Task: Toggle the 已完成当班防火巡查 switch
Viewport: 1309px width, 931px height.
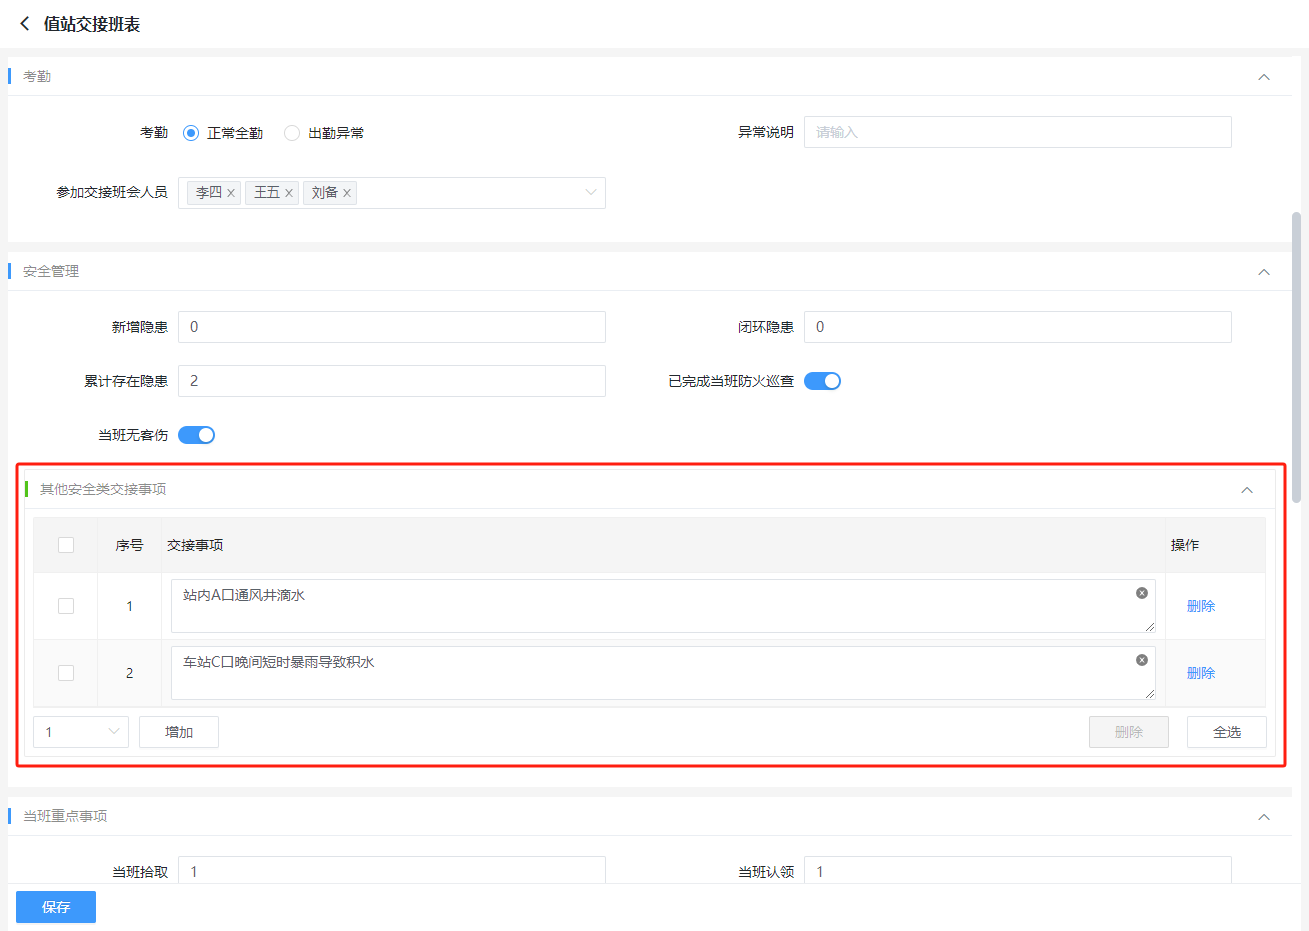Action: click(x=822, y=381)
